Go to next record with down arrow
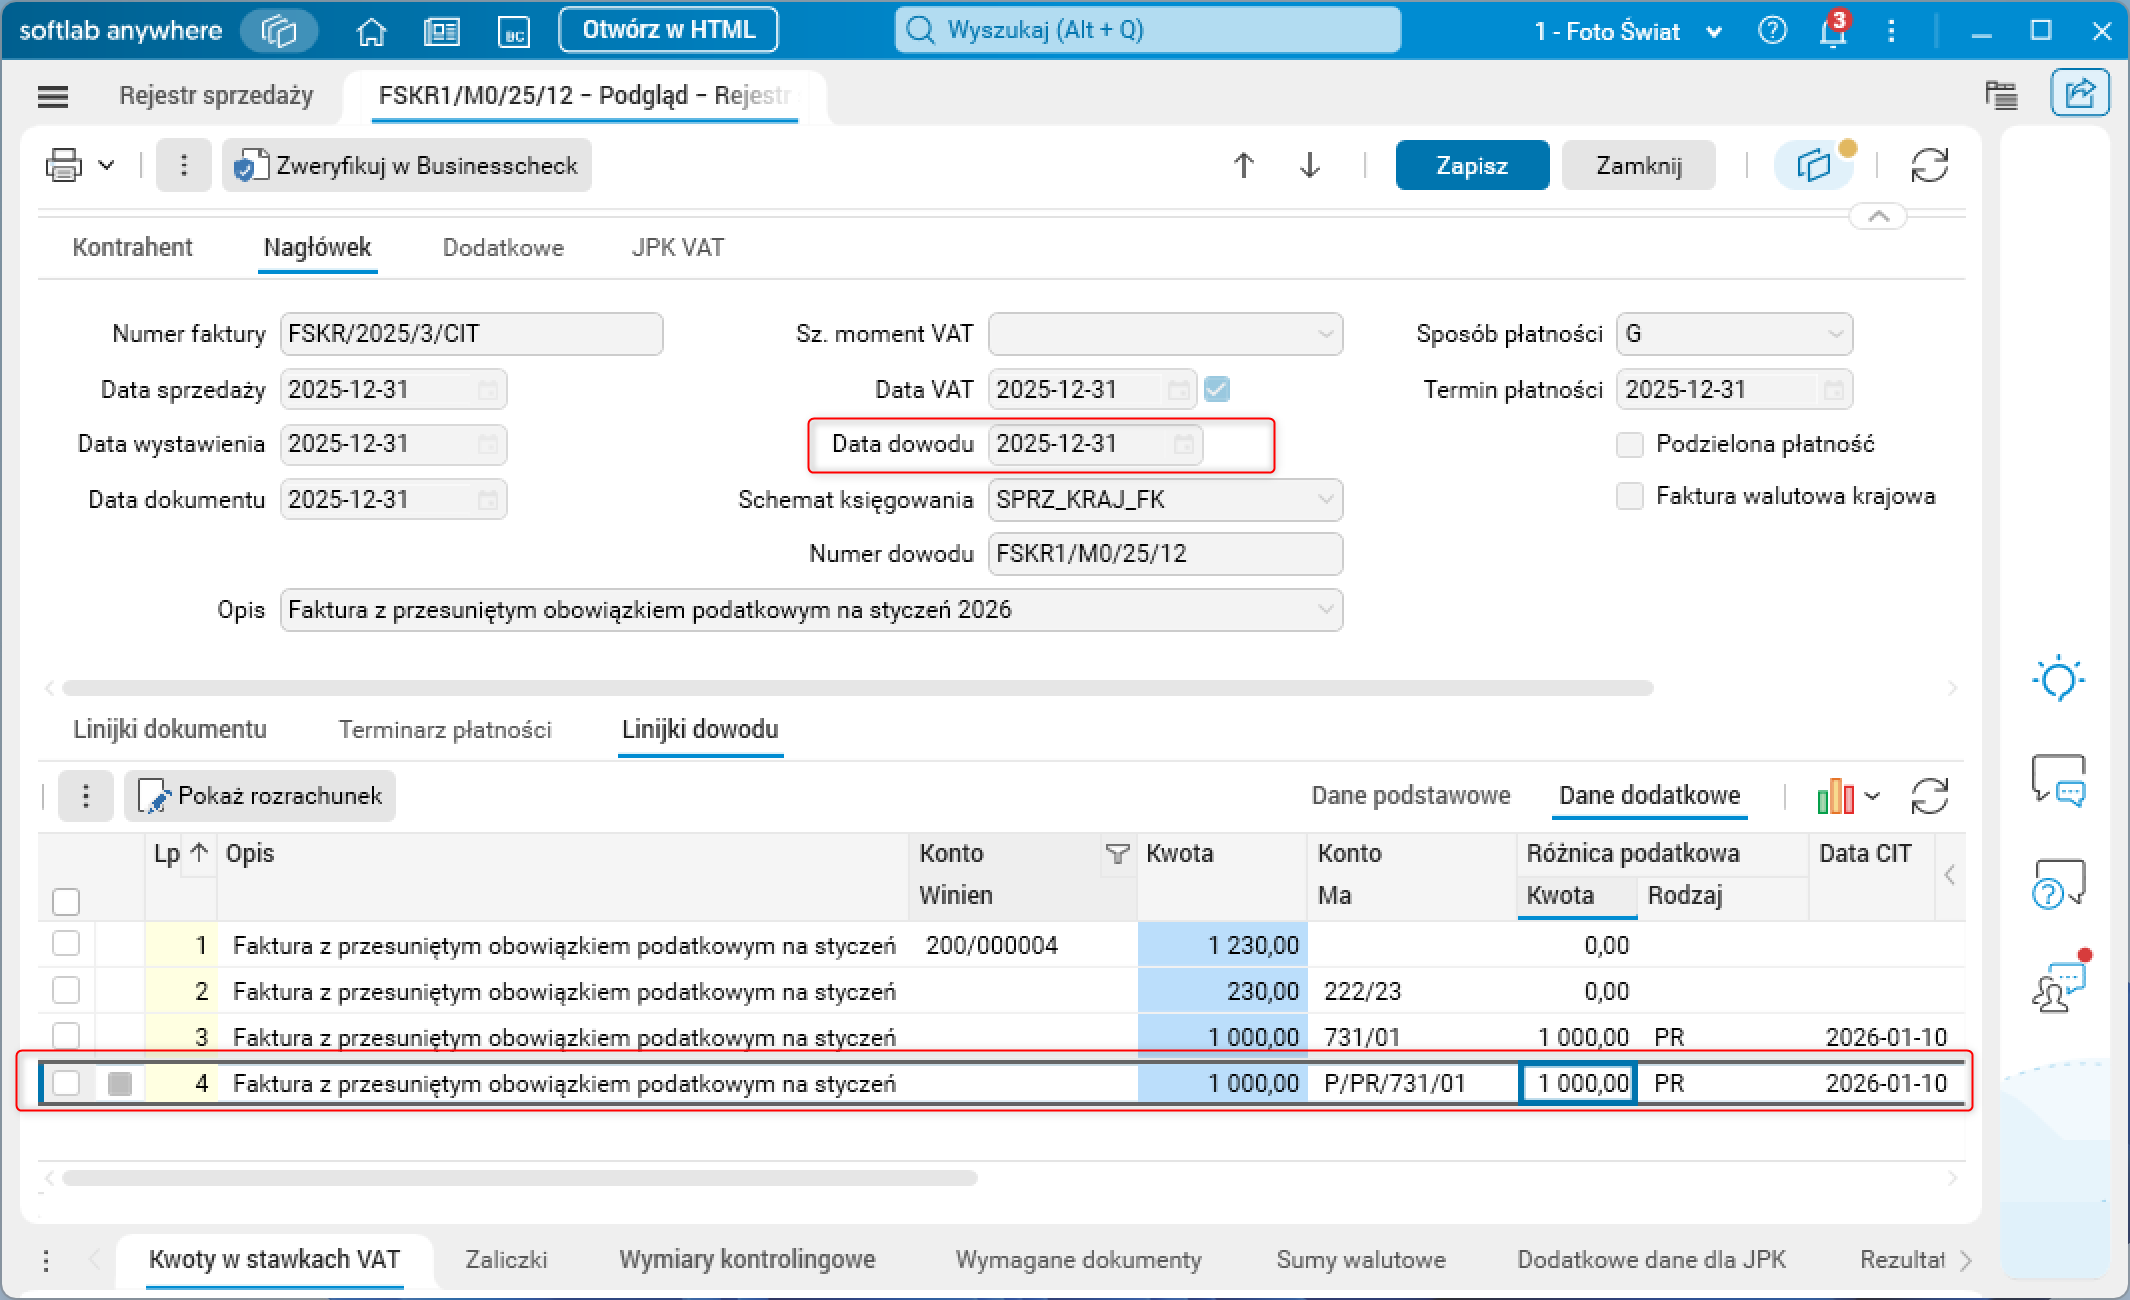This screenshot has height=1300, width=2130. 1309,165
